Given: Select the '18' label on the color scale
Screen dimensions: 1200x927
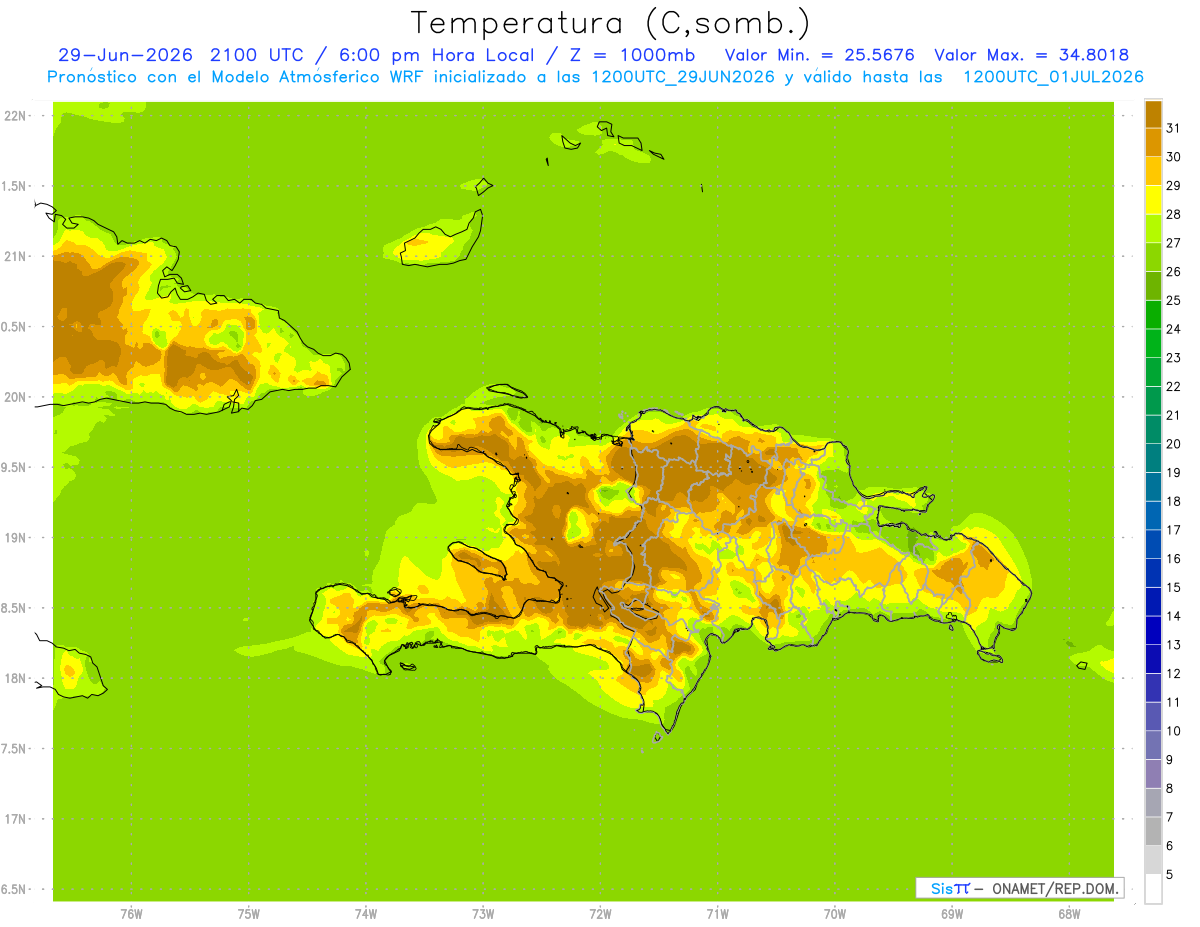Looking at the screenshot, I should tap(1173, 501).
